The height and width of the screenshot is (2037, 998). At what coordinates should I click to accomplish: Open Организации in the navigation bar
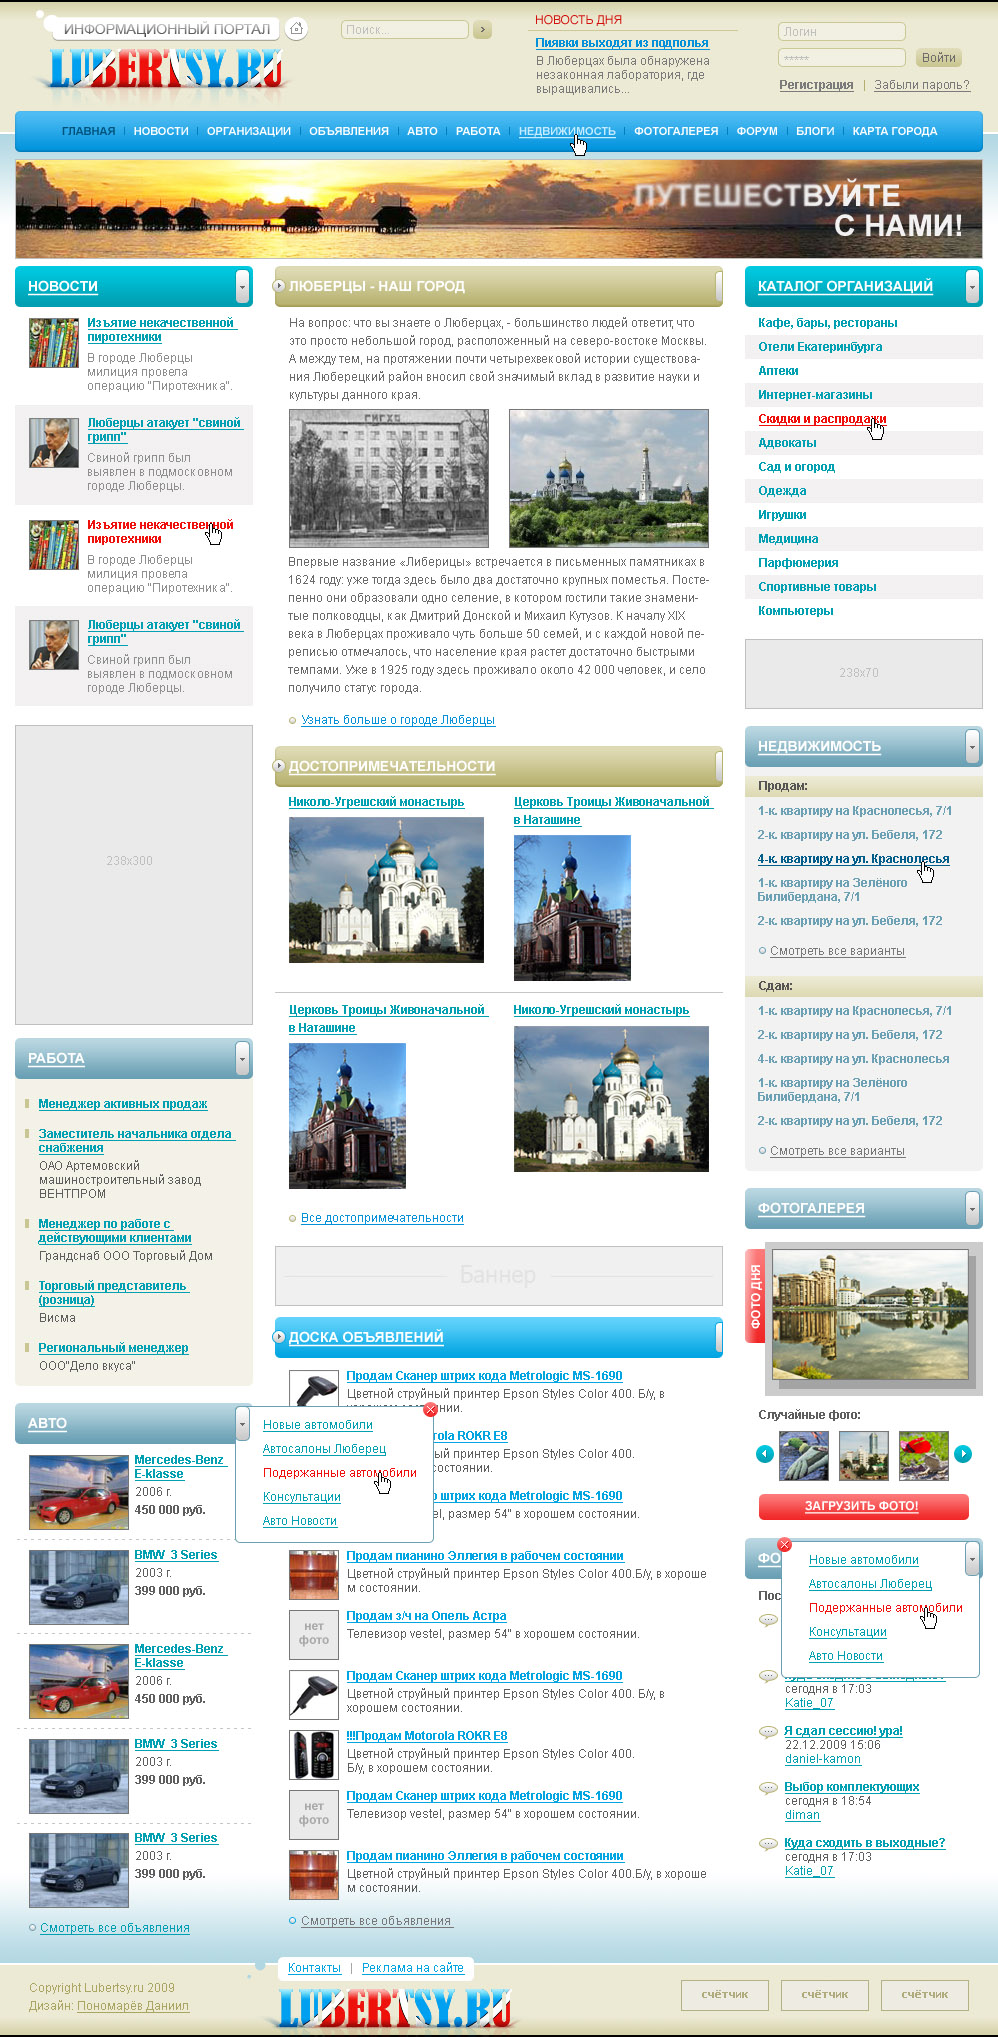click(x=249, y=131)
